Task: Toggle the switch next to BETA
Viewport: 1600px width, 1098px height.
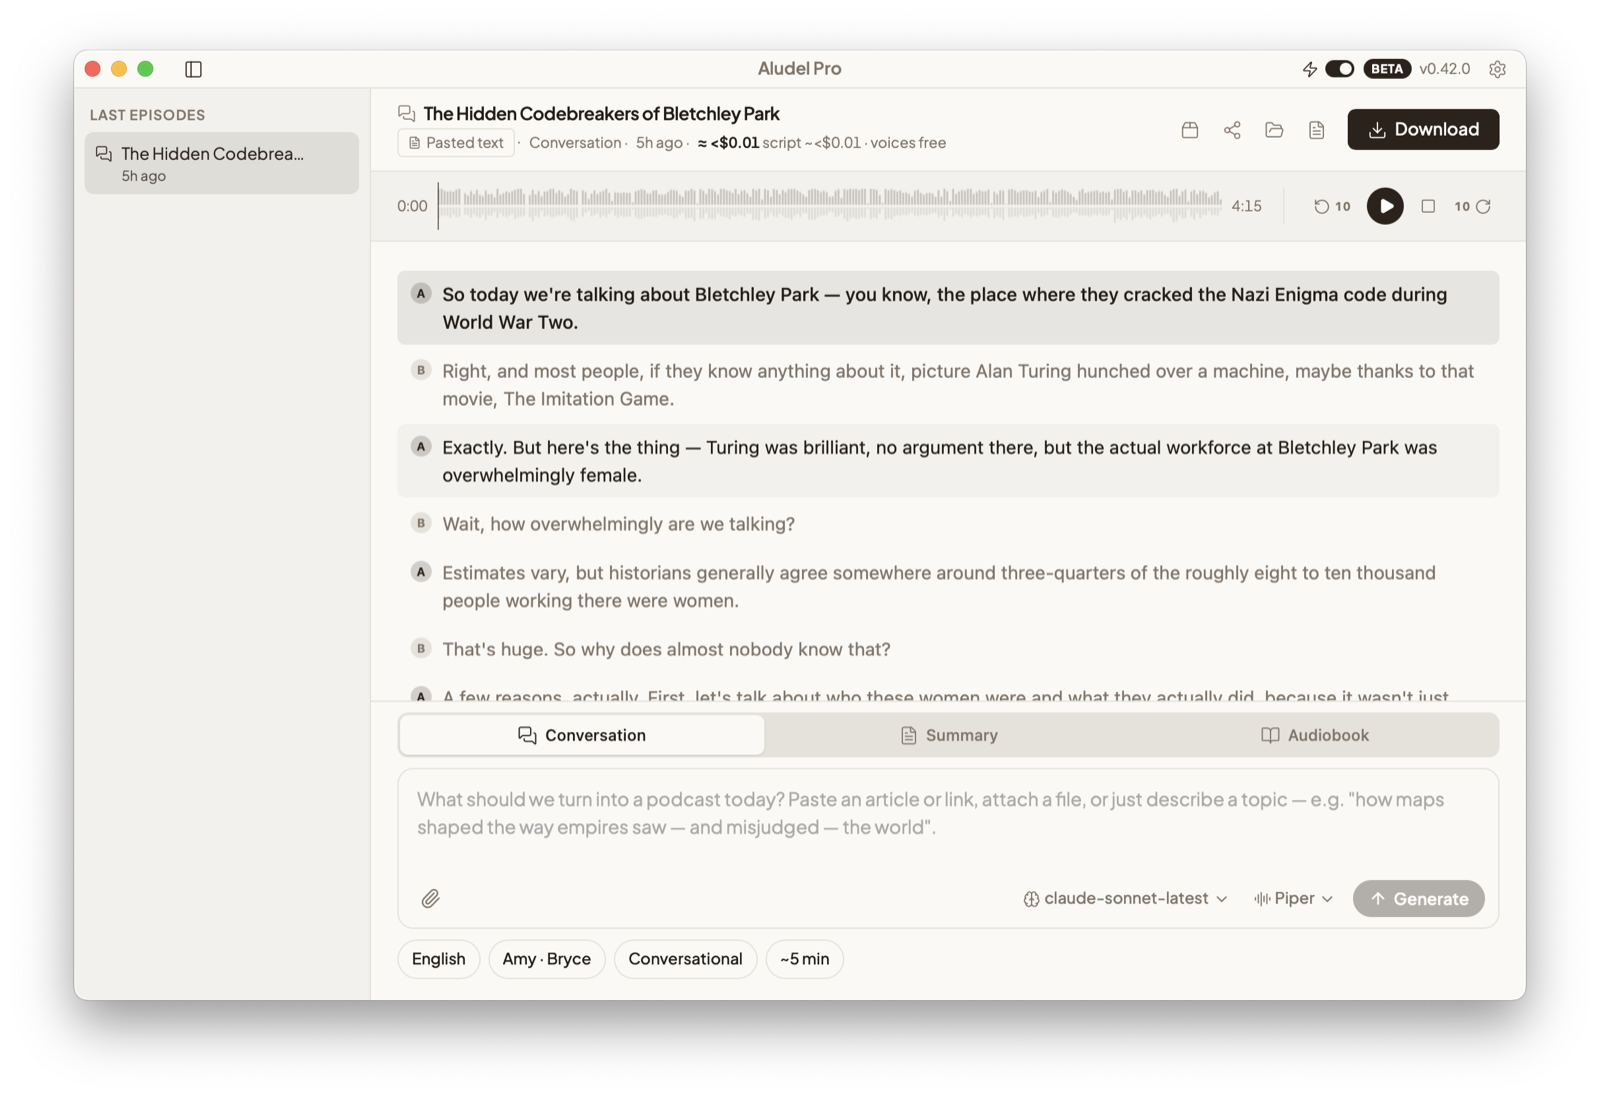Action: (x=1339, y=69)
